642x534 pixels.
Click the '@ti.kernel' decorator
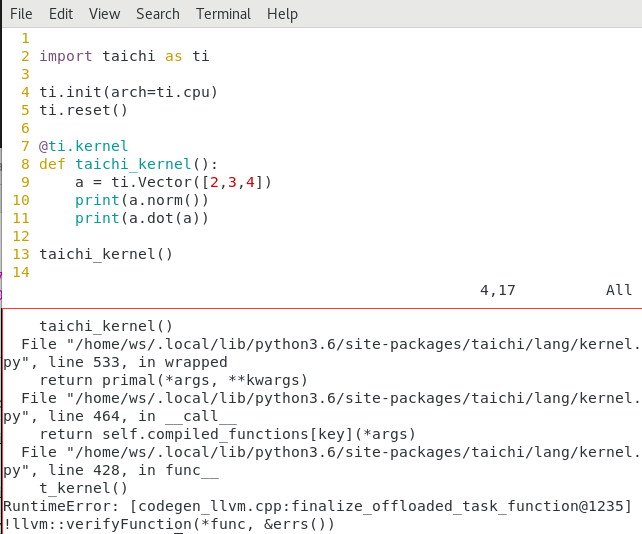click(x=84, y=146)
